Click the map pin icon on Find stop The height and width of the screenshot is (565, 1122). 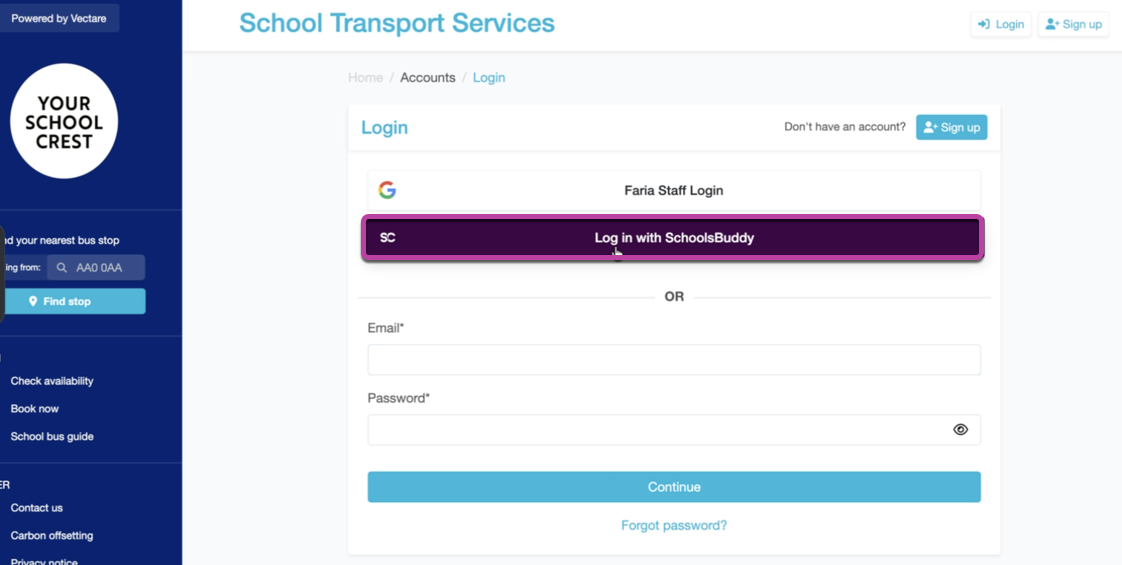(x=33, y=301)
